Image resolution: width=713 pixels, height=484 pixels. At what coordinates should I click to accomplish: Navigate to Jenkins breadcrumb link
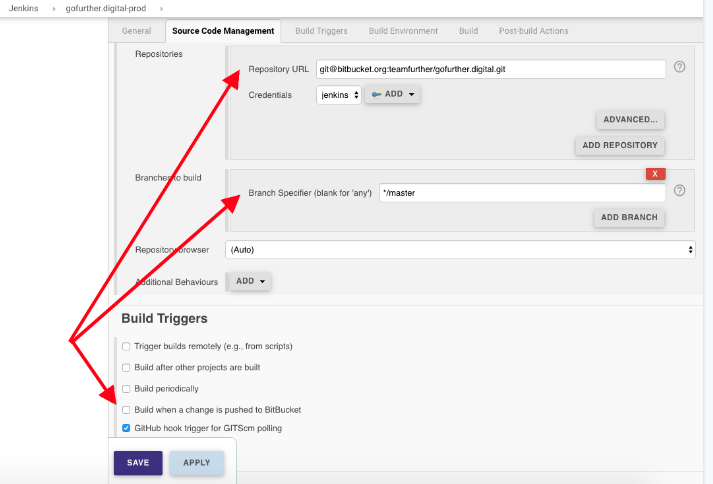point(24,8)
